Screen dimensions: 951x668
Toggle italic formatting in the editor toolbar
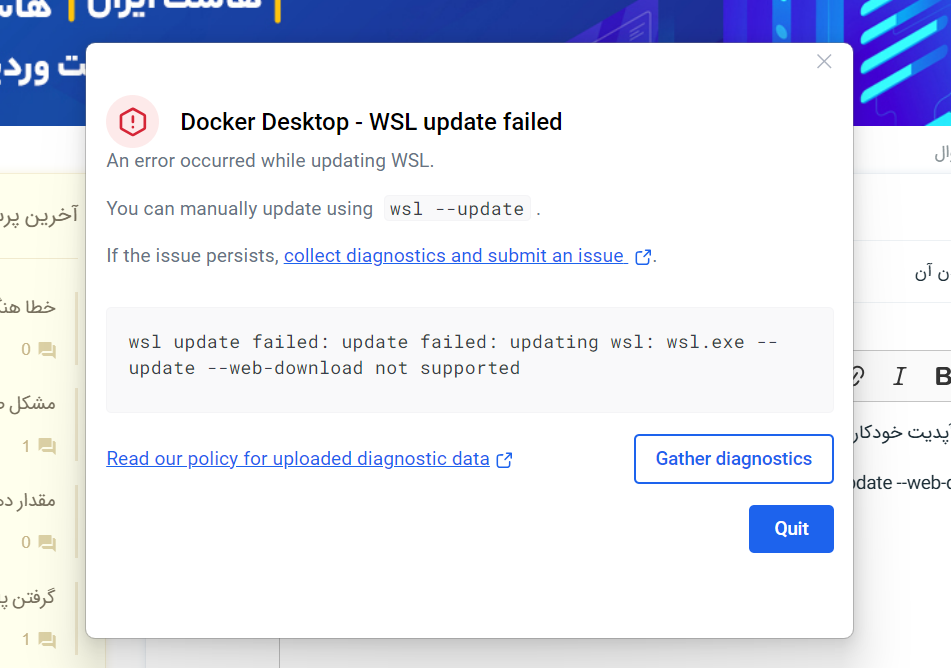[899, 376]
